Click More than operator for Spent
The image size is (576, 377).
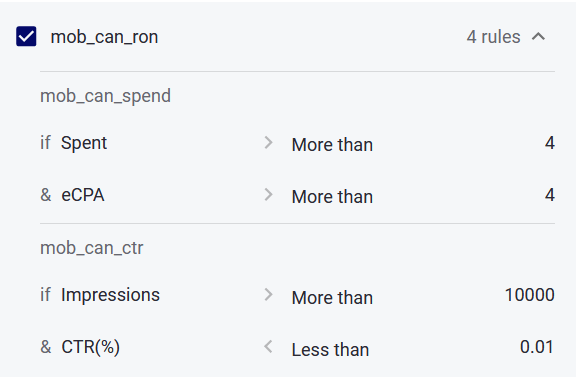tap(332, 144)
